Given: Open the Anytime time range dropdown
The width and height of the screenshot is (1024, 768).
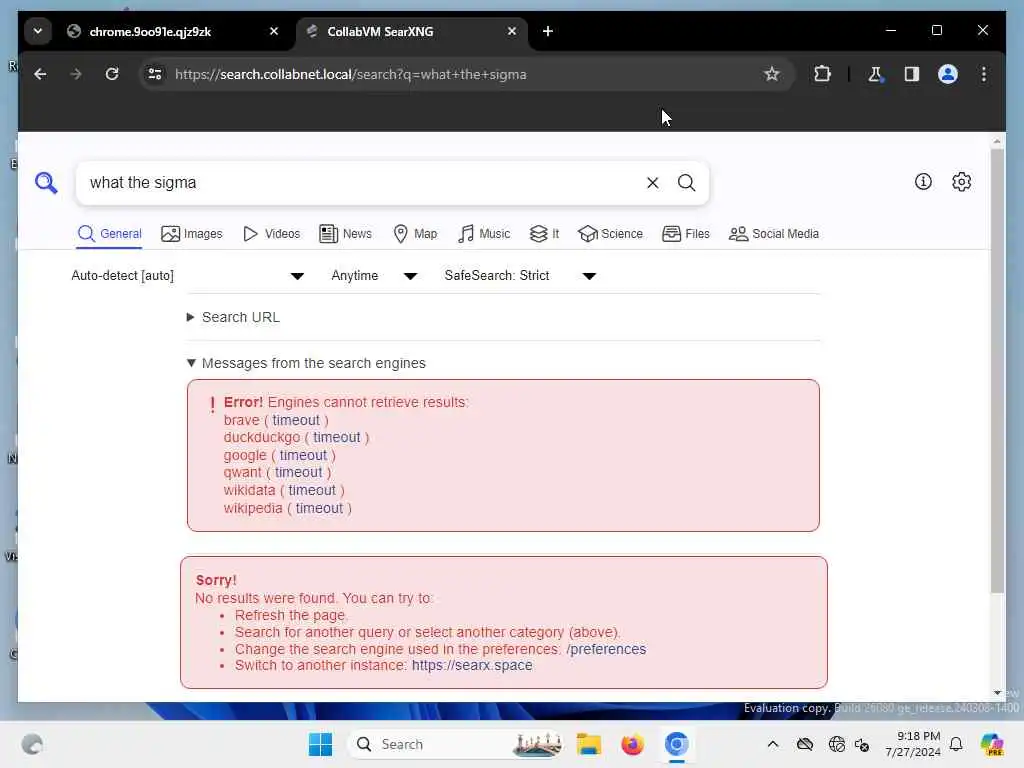Looking at the screenshot, I should tap(374, 276).
